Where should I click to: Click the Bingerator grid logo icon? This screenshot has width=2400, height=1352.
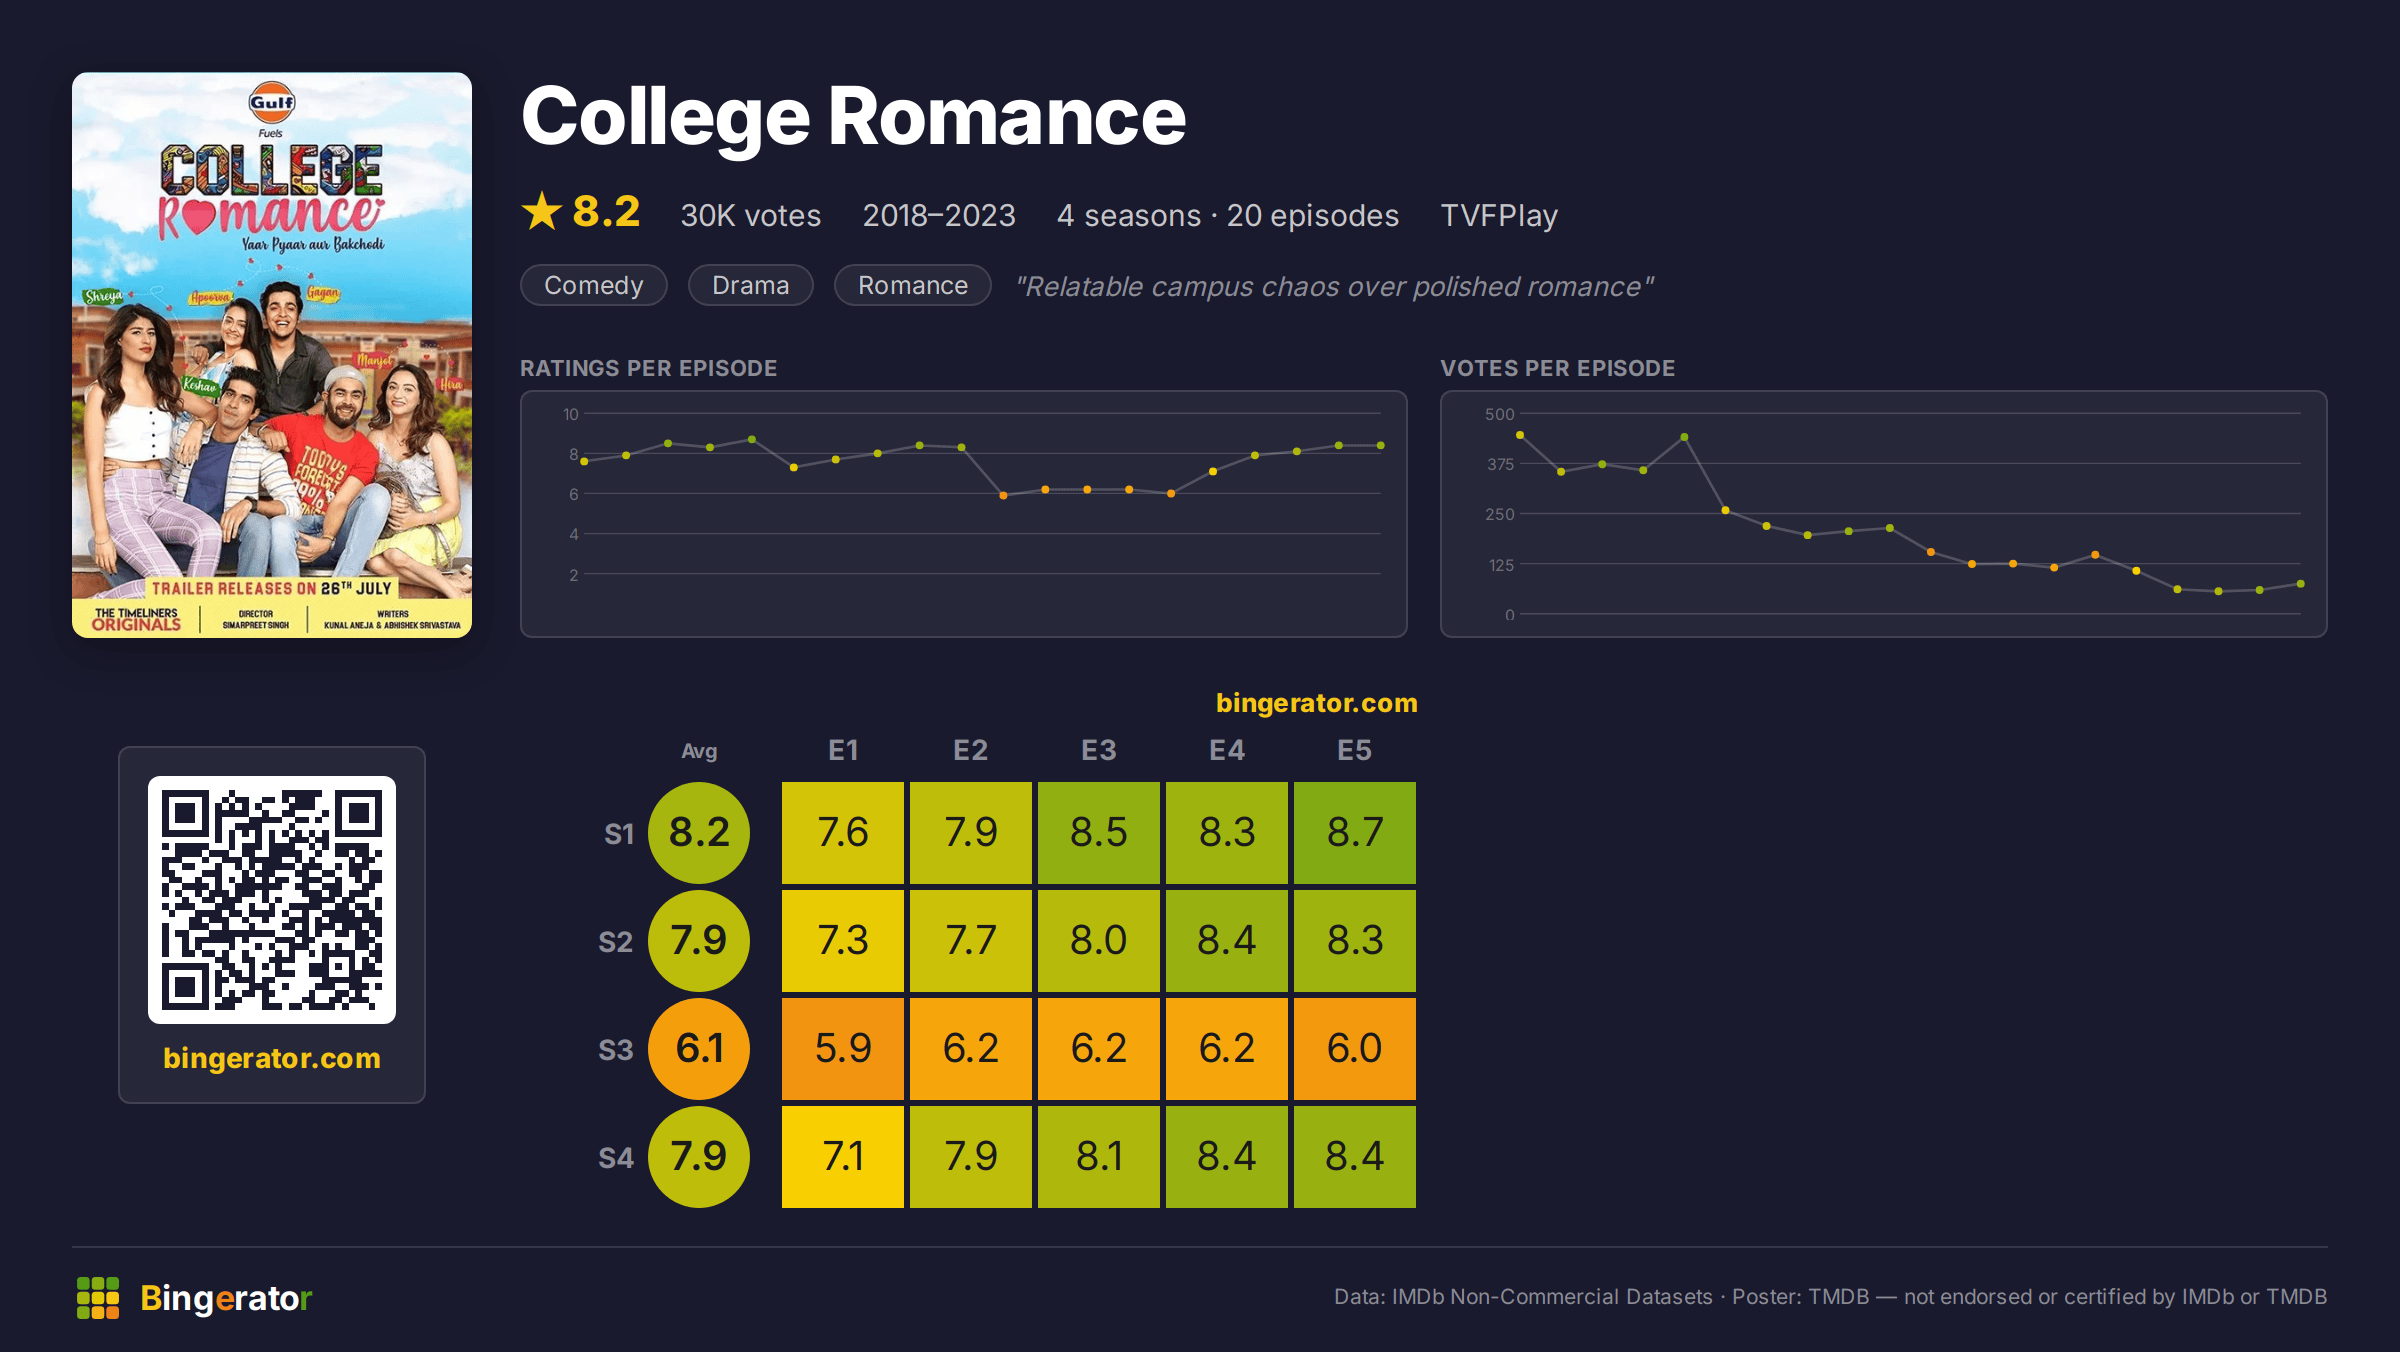98,1298
